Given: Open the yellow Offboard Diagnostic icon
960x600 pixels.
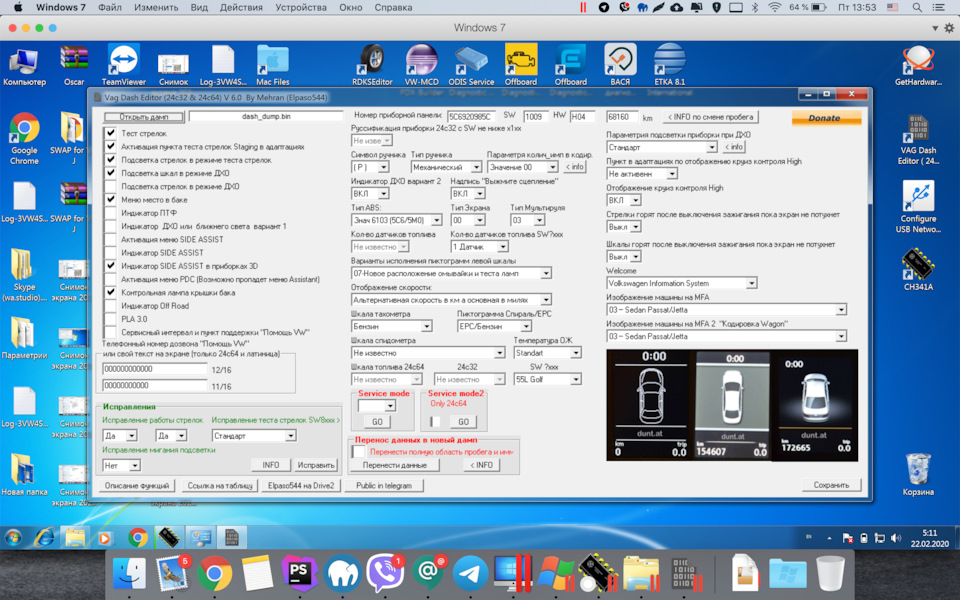Looking at the screenshot, I should 521,64.
